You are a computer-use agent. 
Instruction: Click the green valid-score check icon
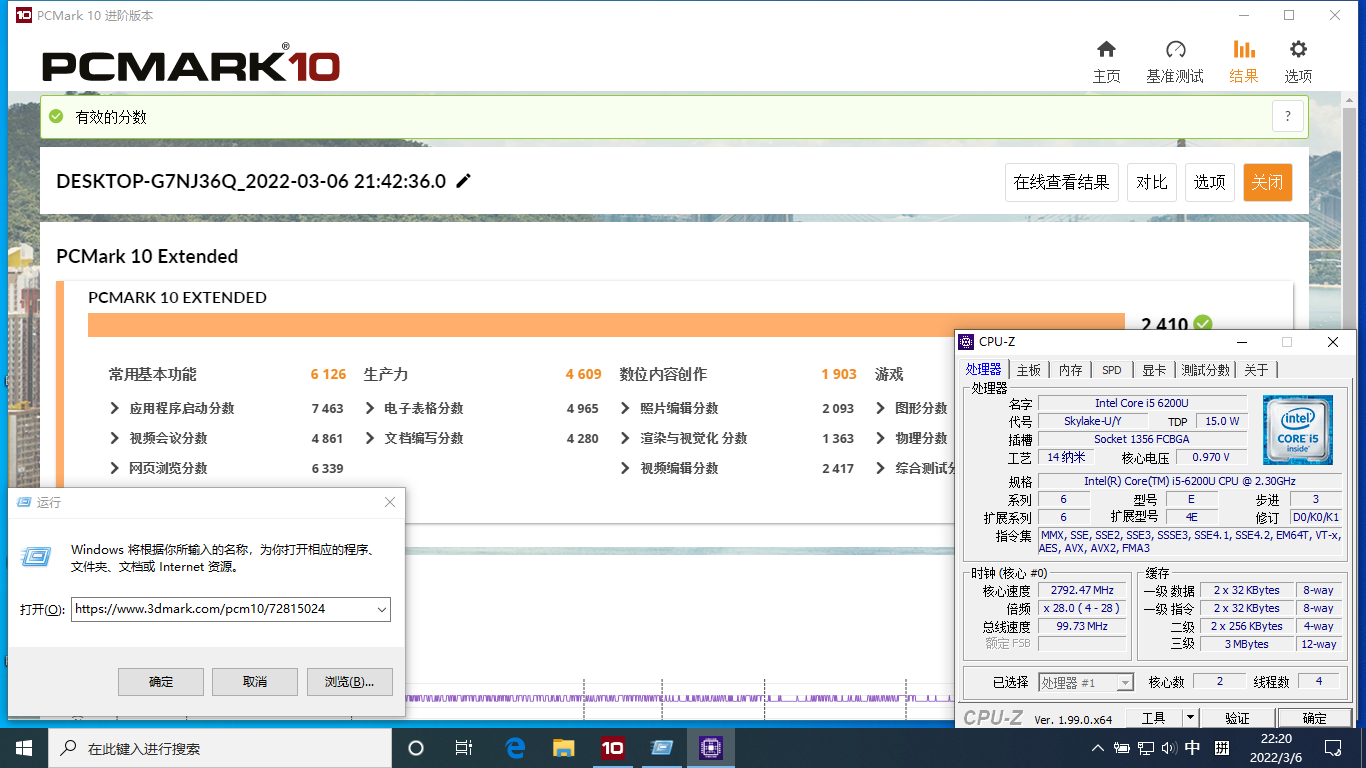pyautogui.click(x=56, y=117)
